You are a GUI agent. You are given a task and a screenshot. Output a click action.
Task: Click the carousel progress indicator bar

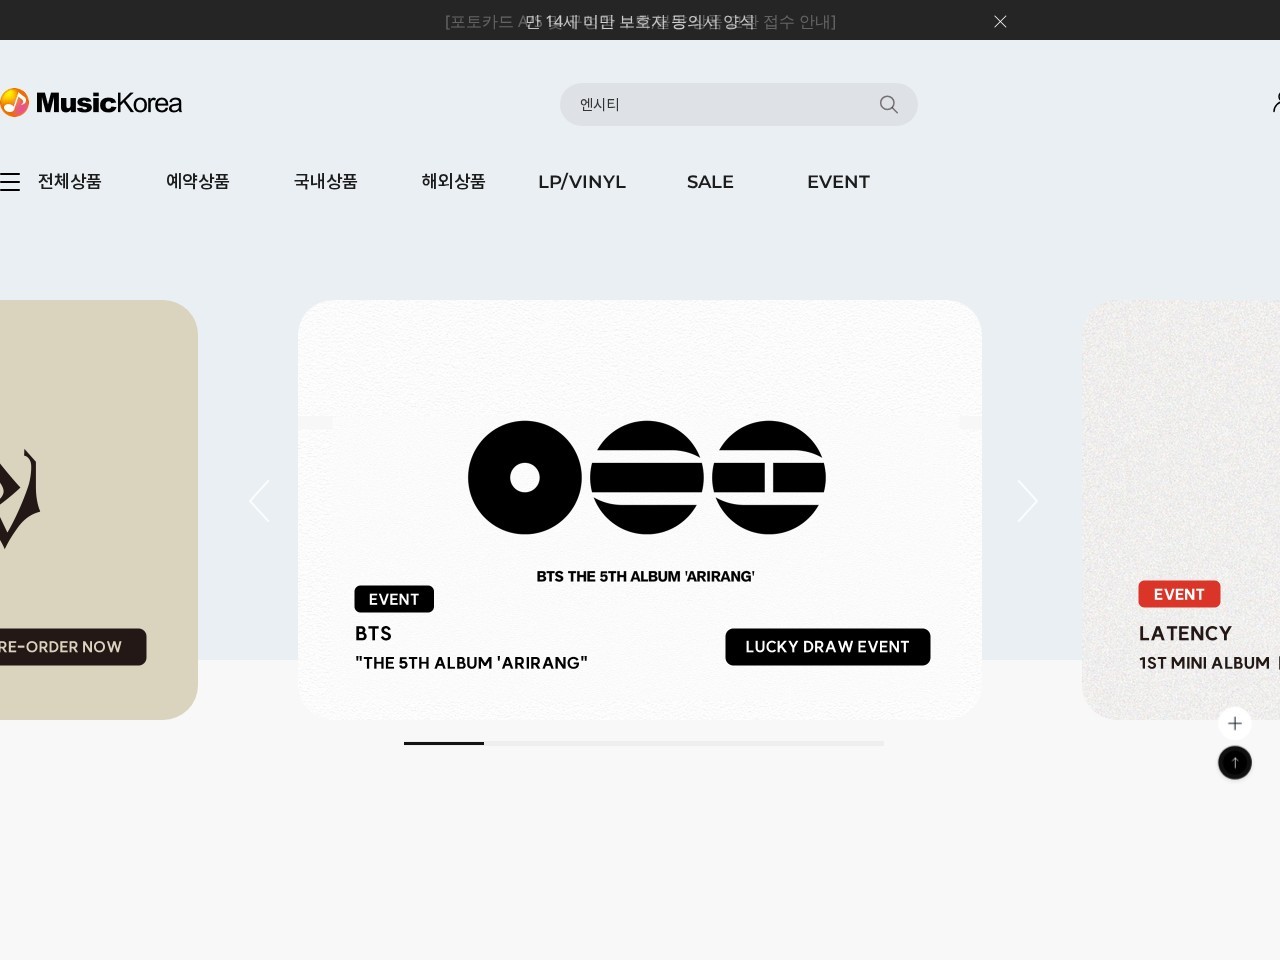pos(643,743)
